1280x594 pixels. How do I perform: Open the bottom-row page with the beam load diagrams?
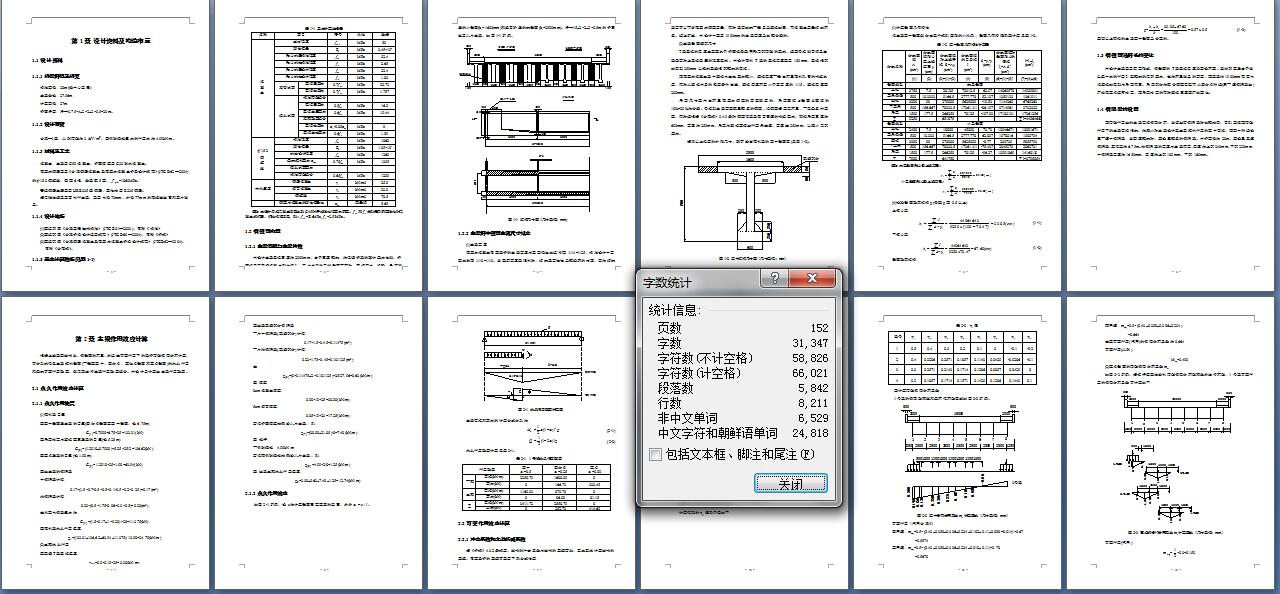pyautogui.click(x=532, y=443)
